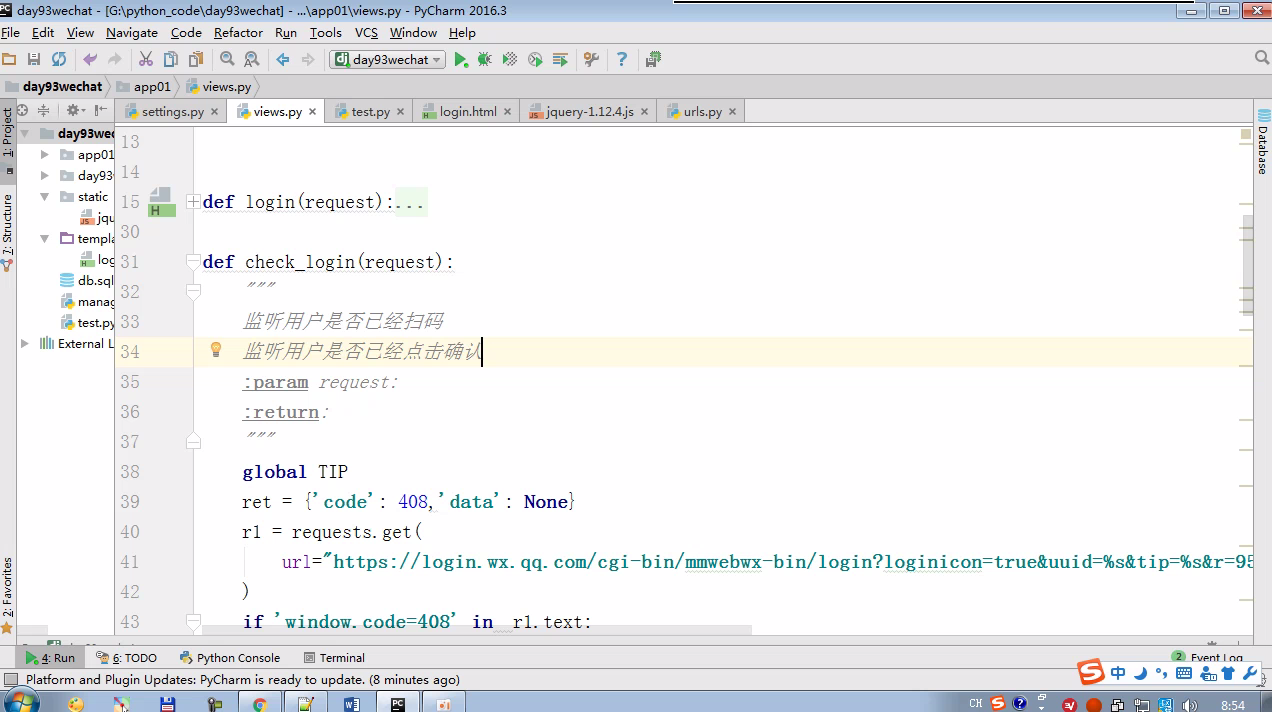Navigate Back with the blue arrow

(x=283, y=60)
